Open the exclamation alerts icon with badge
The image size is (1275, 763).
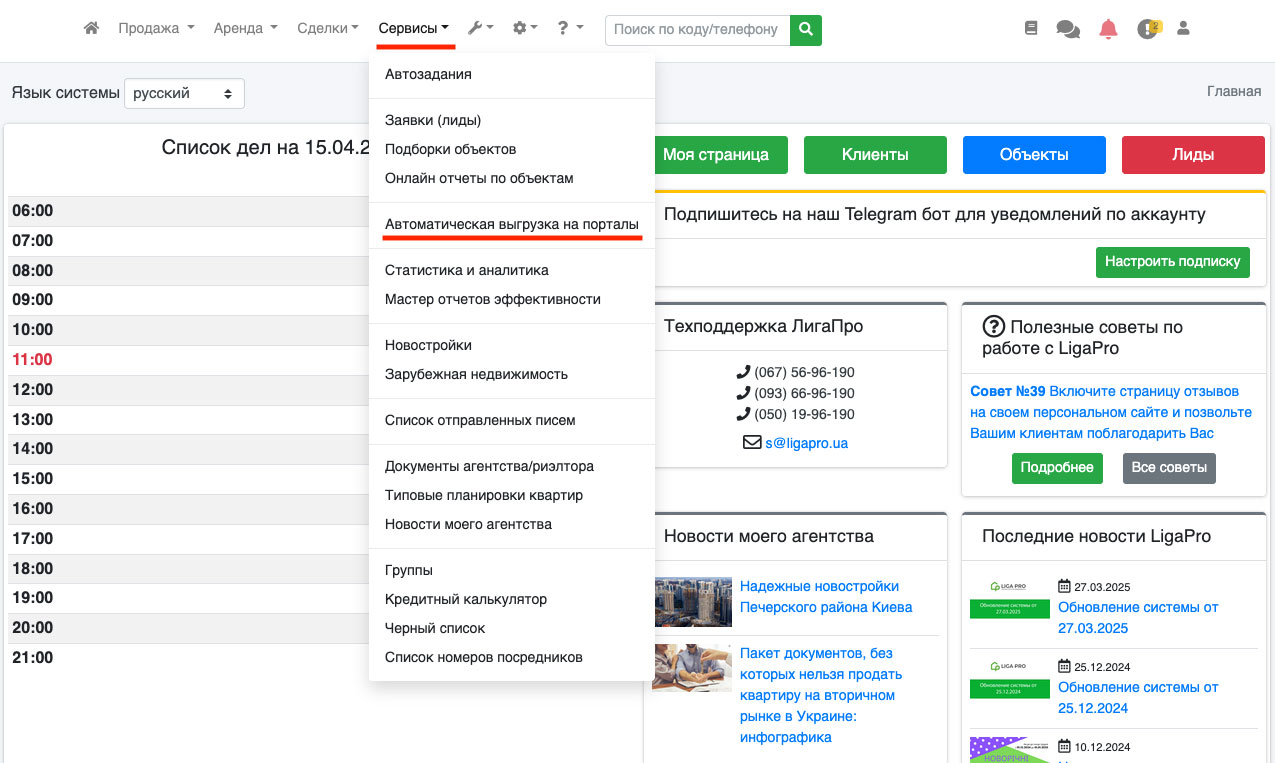point(1148,30)
